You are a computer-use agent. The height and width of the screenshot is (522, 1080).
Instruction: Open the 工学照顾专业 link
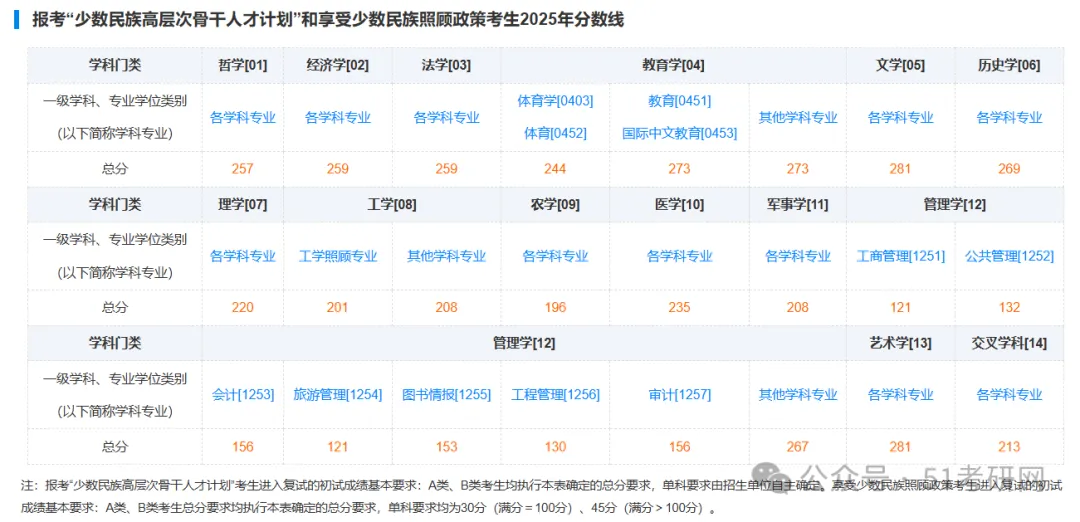coord(338,257)
